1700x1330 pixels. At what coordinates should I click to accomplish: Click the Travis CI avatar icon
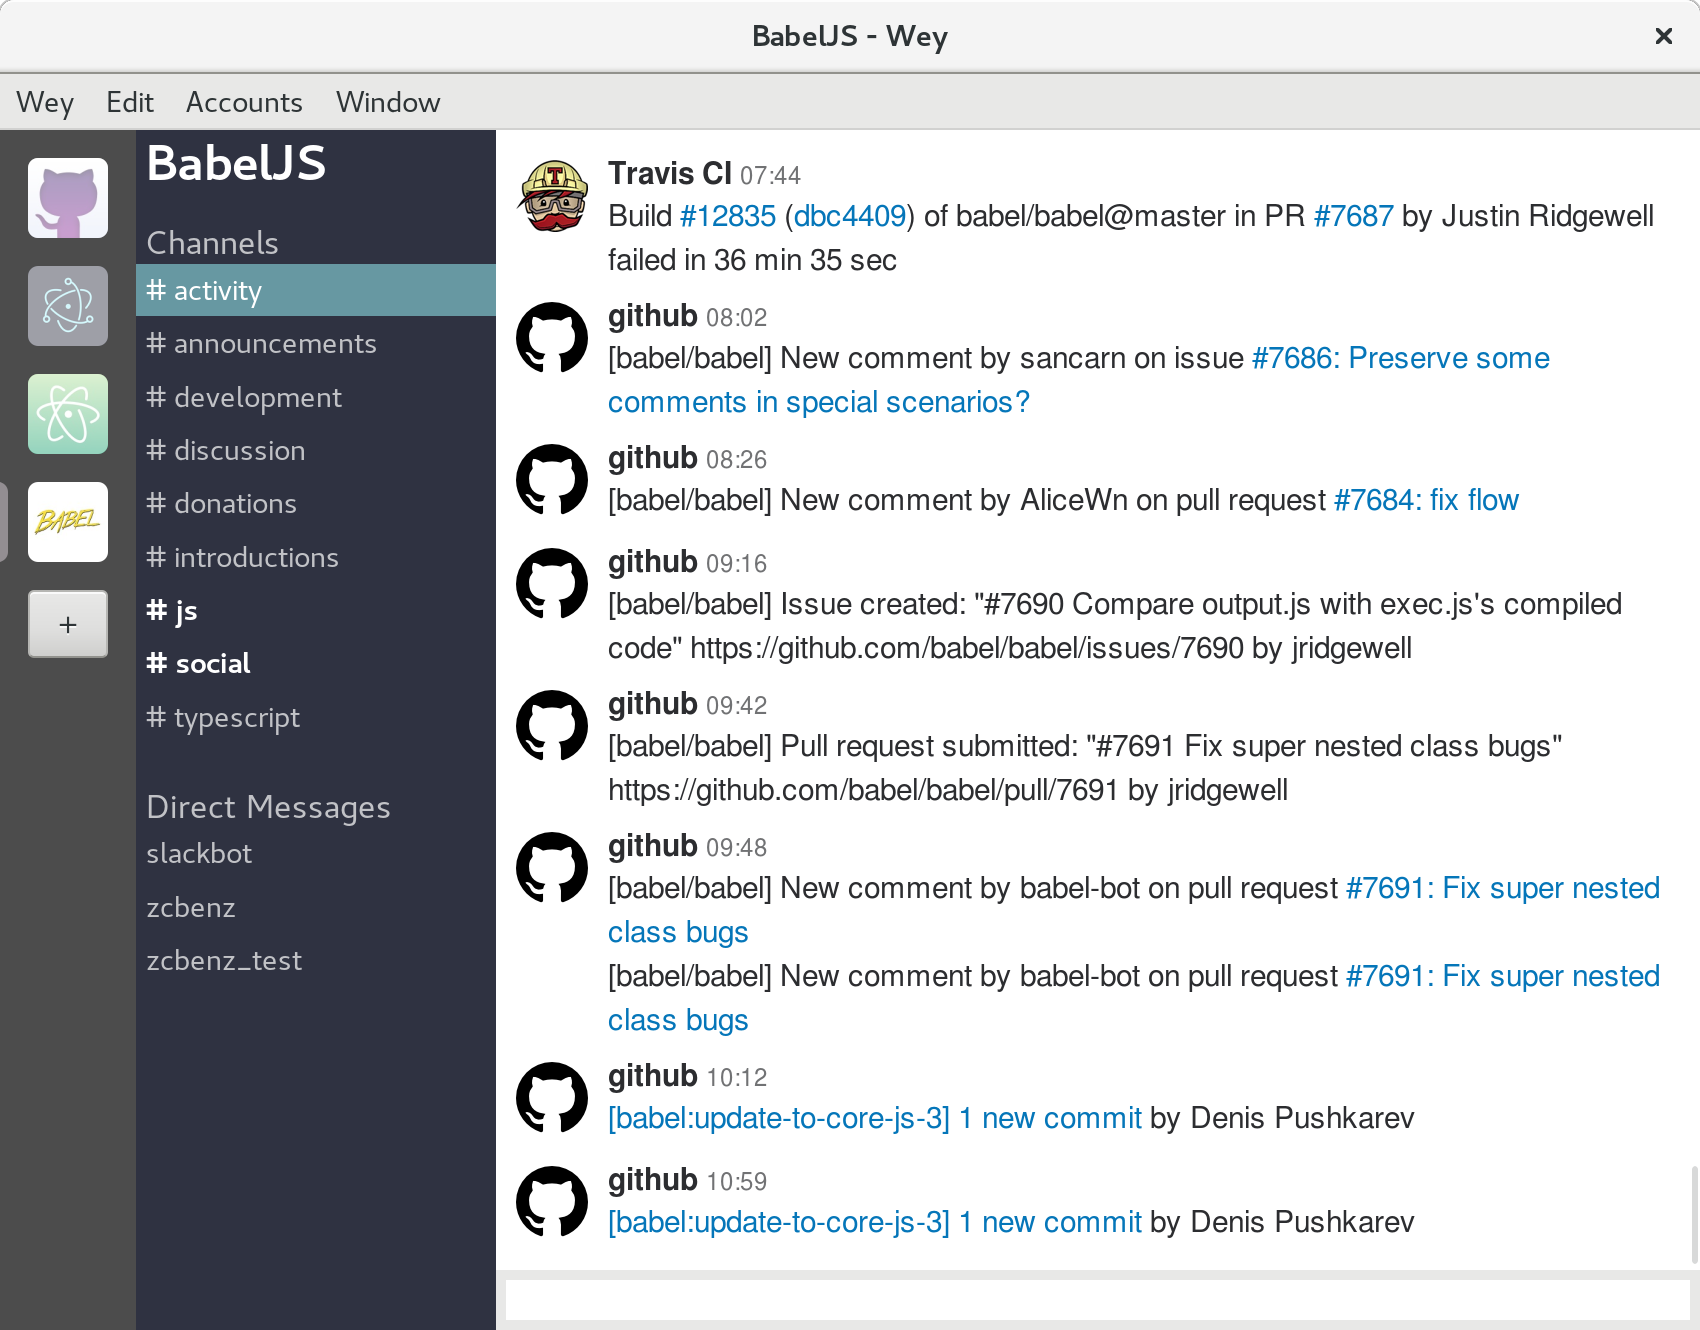click(552, 196)
